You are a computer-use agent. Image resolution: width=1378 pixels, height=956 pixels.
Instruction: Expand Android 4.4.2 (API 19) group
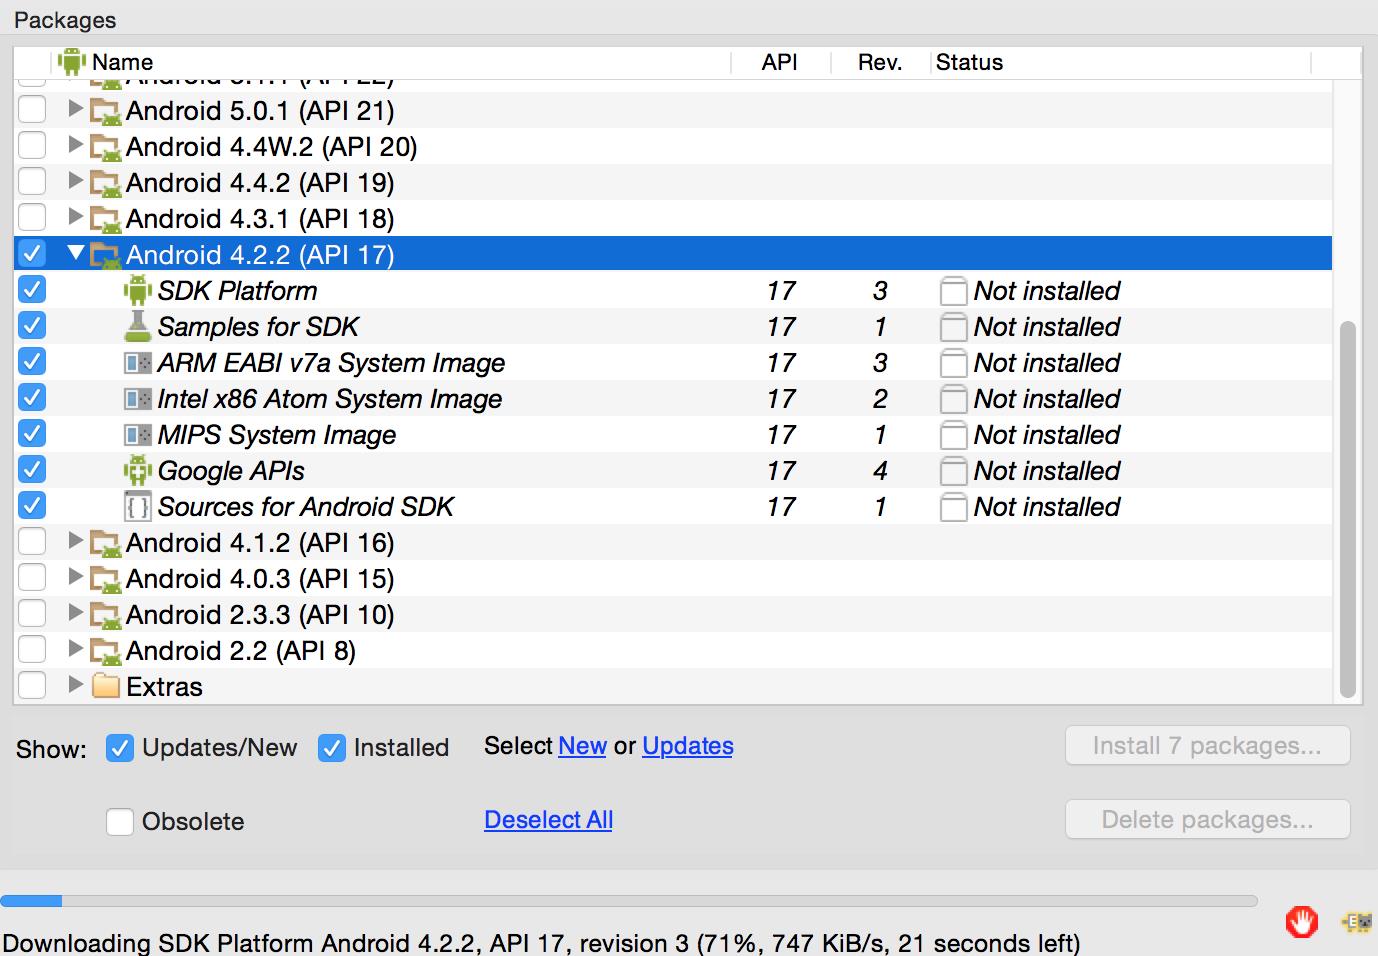(75, 180)
